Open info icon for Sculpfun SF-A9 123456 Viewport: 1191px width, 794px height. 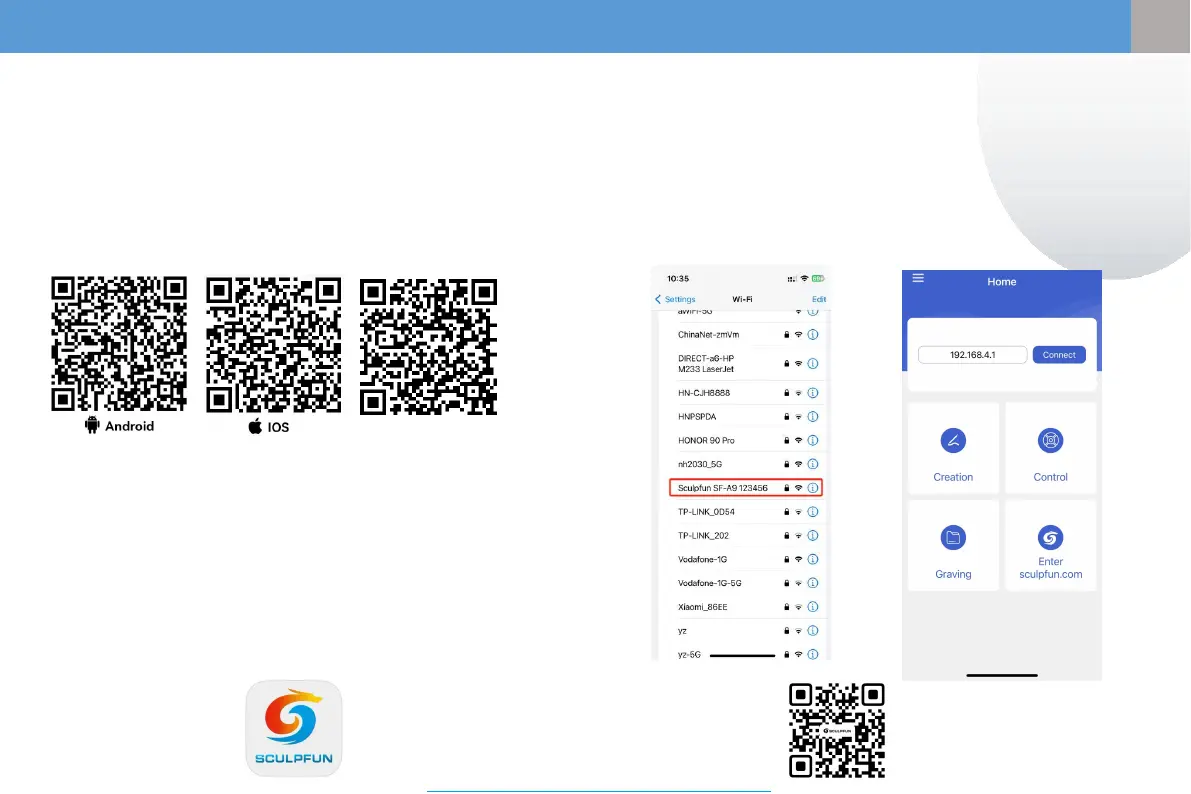813,488
